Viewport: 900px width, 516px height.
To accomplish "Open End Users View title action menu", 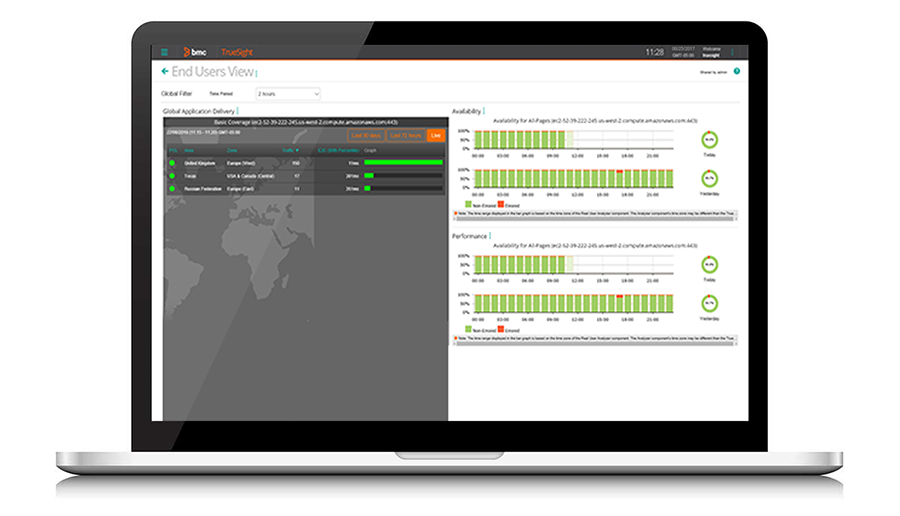I will tap(257, 73).
